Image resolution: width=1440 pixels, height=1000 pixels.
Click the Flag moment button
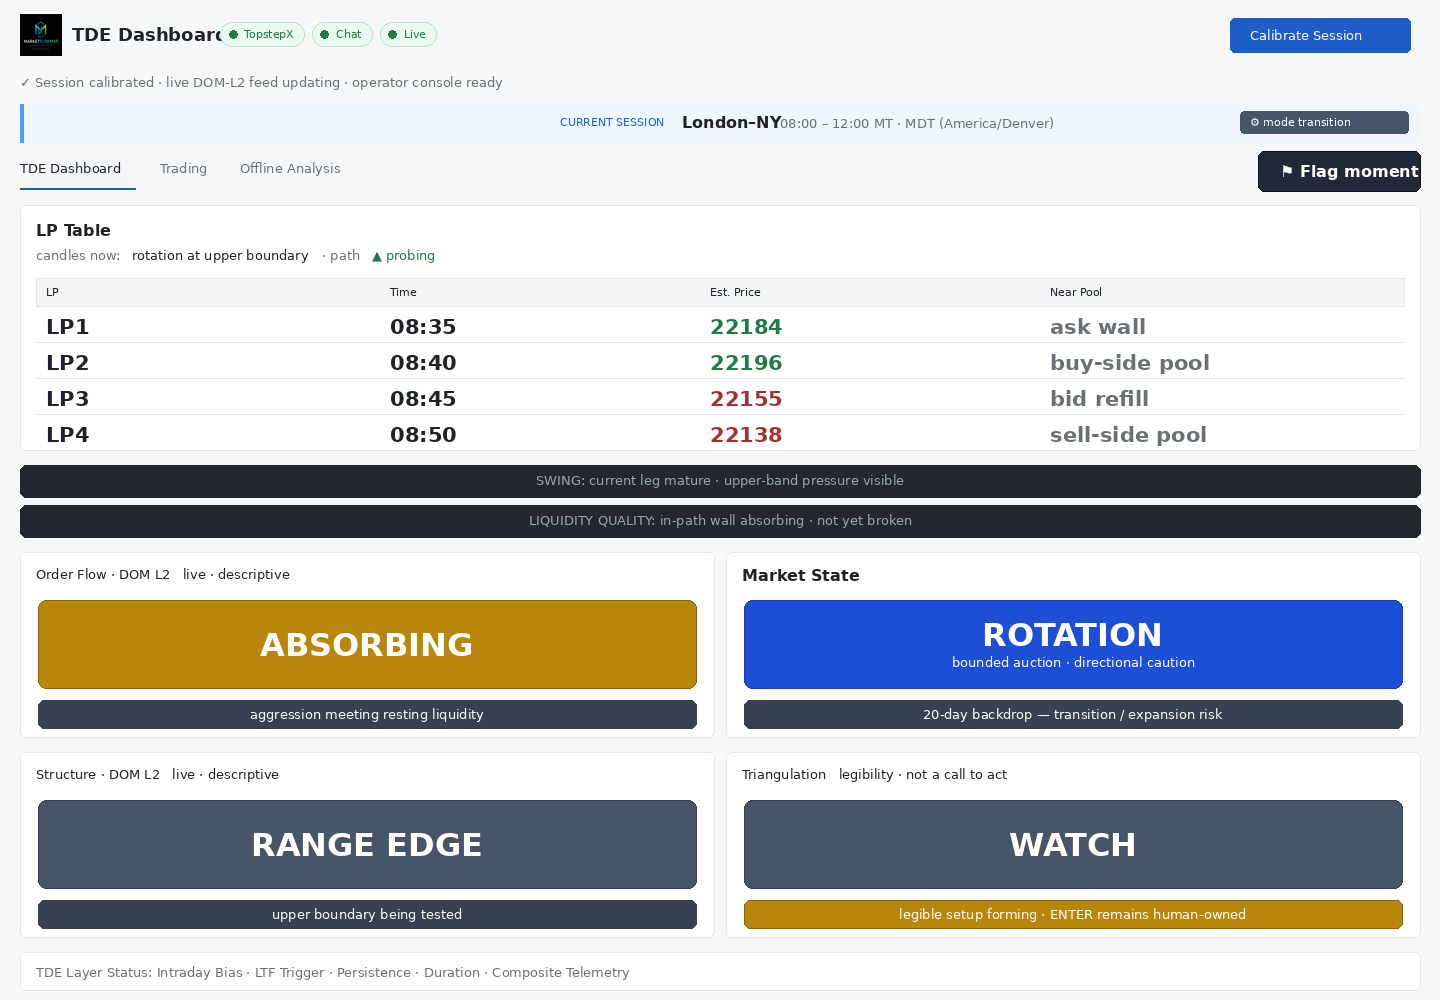tap(1339, 171)
